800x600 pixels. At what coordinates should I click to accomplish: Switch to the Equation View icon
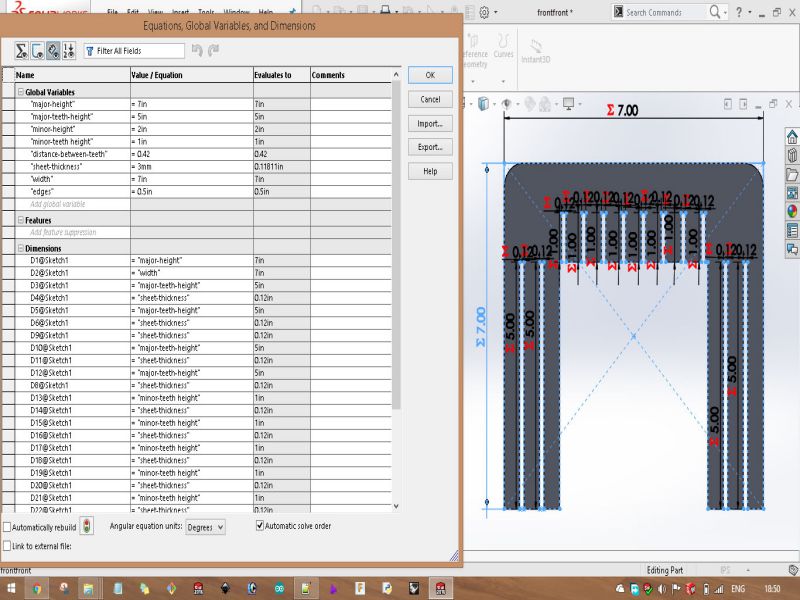coord(21,51)
